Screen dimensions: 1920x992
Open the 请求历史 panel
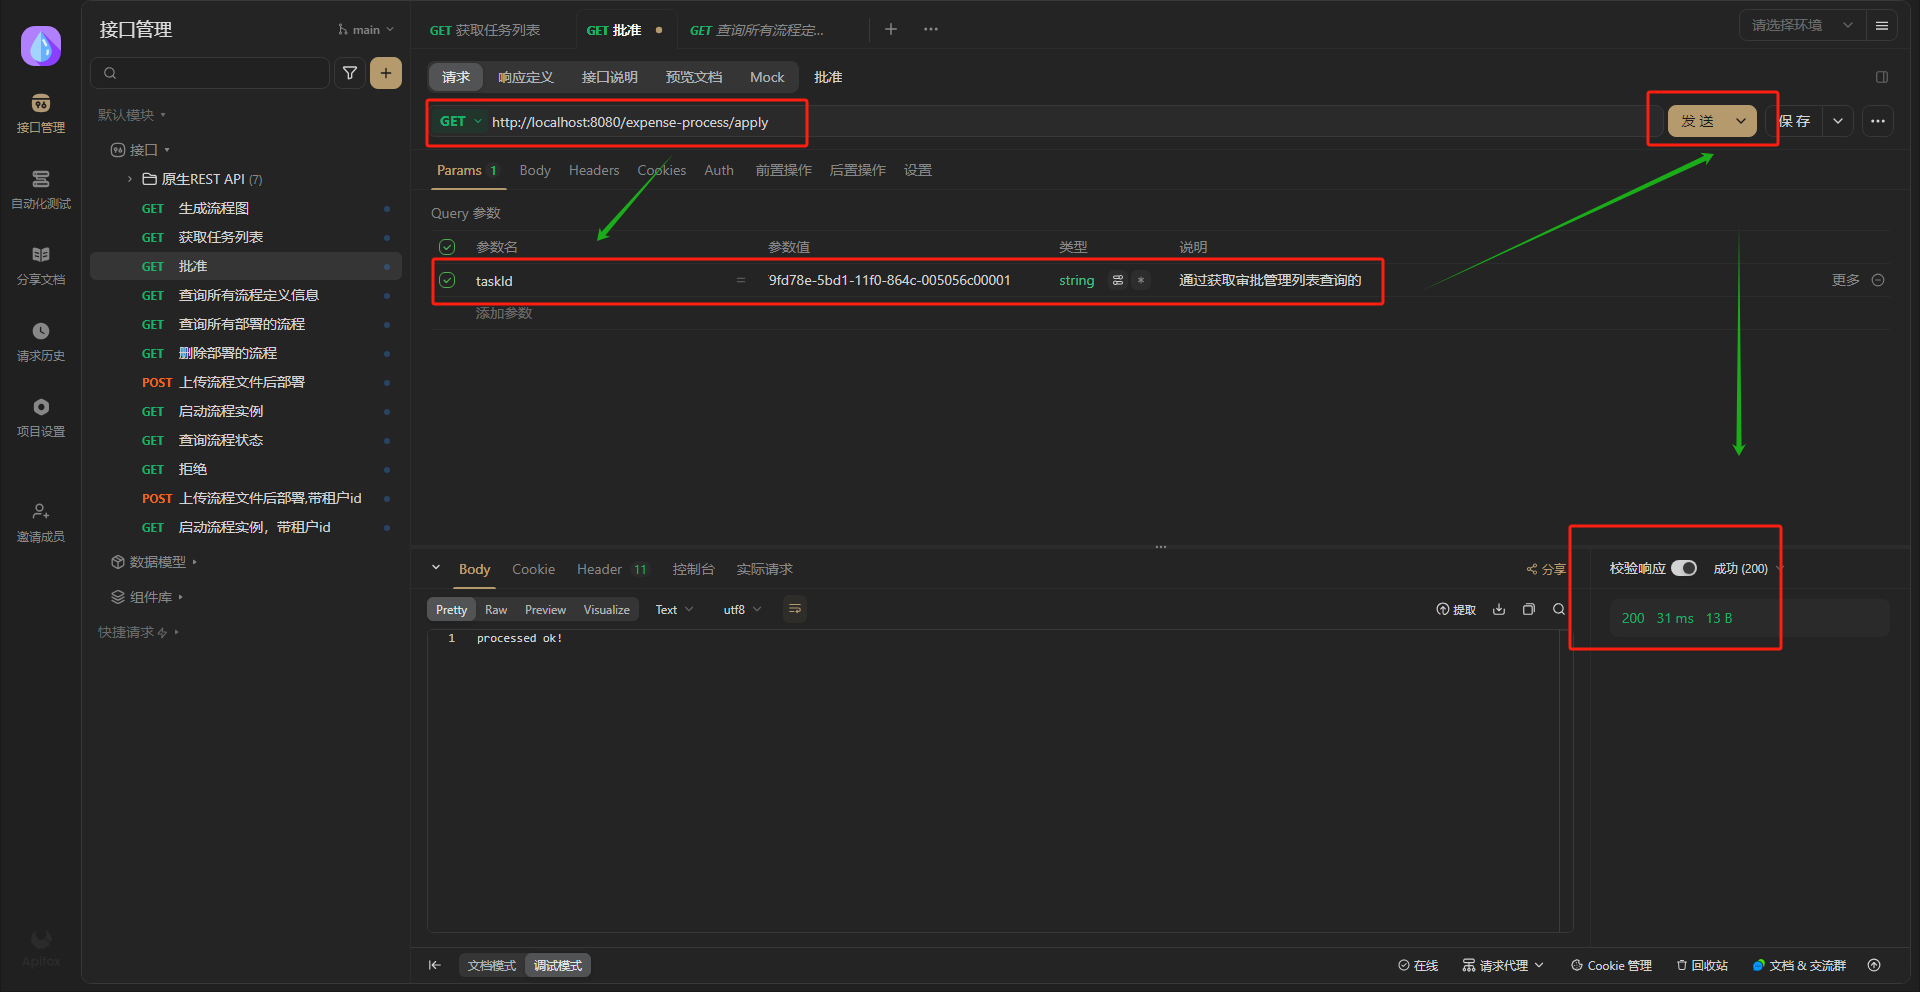(40, 341)
